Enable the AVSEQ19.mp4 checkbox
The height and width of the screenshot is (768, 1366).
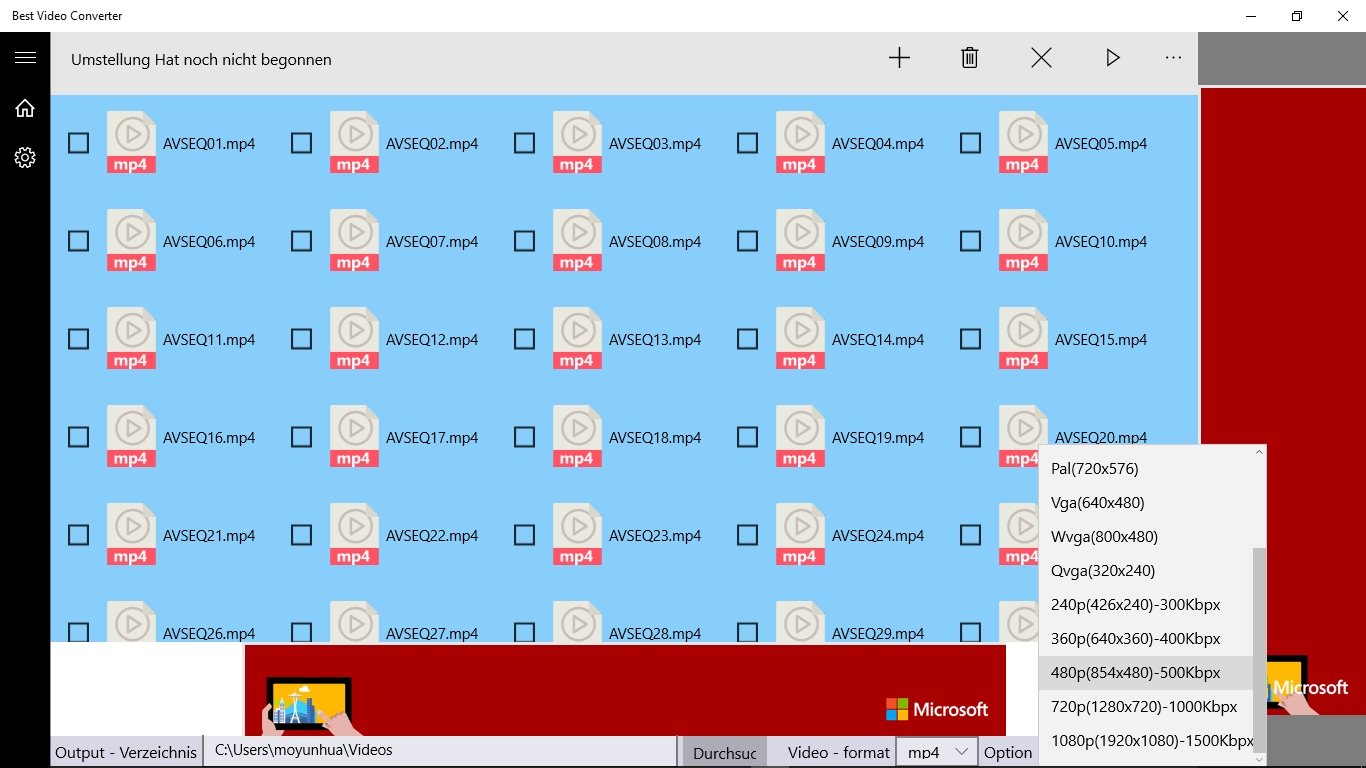[747, 437]
